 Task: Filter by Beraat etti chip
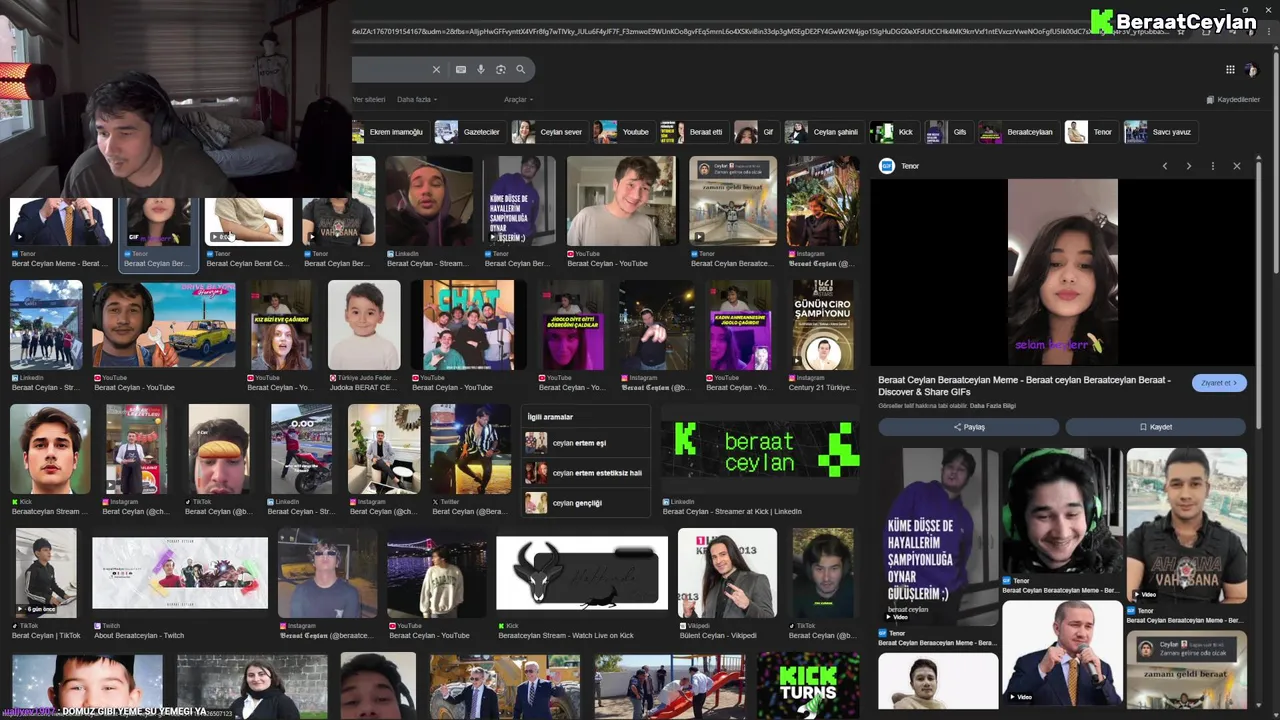point(693,132)
